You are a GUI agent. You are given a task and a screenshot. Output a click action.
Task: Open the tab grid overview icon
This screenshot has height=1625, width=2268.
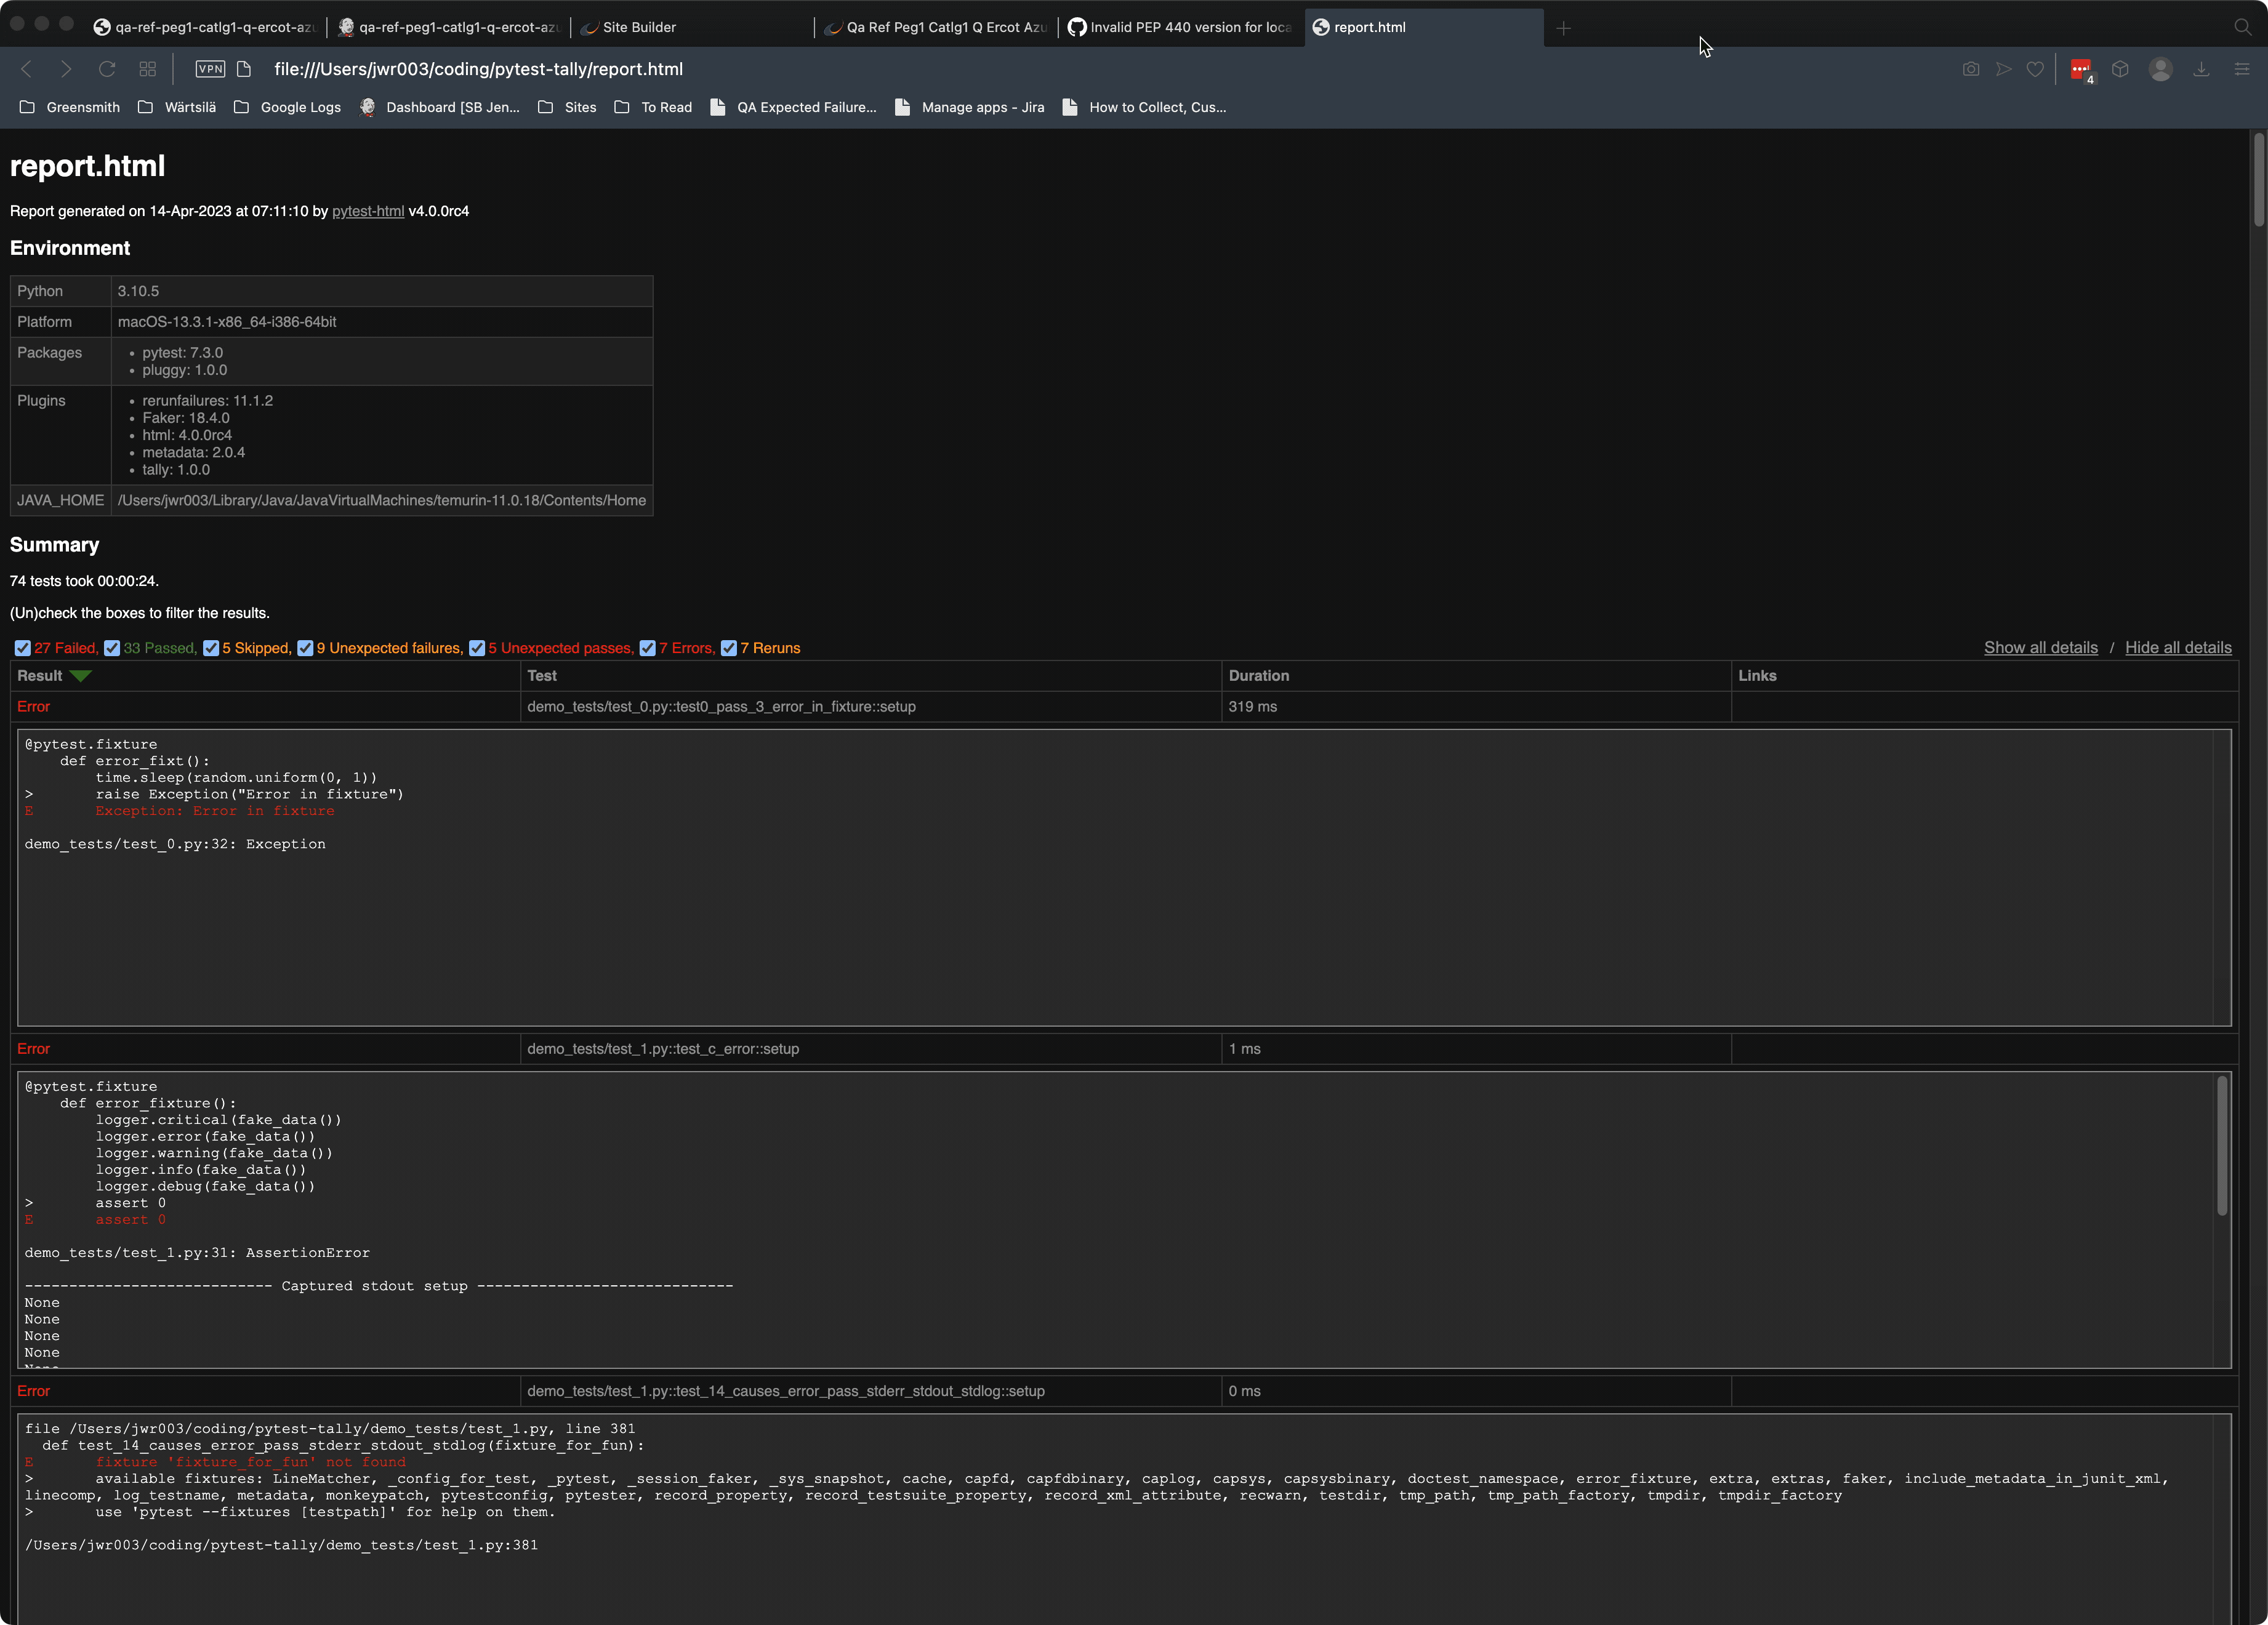[x=148, y=69]
